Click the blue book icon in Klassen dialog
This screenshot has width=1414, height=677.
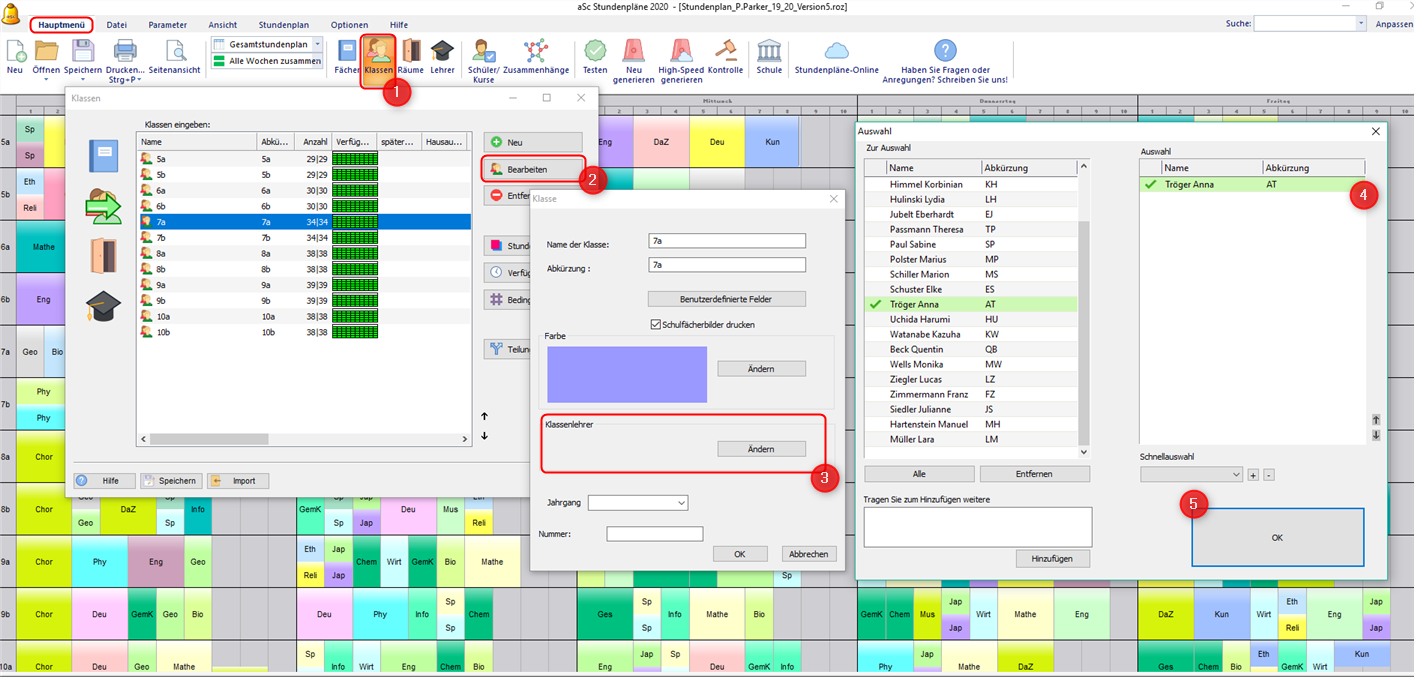104,156
